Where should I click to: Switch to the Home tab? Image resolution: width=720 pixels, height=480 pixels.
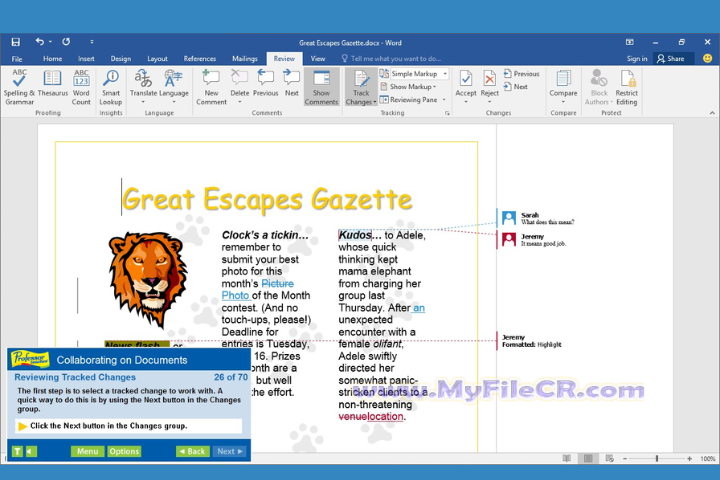coord(52,59)
